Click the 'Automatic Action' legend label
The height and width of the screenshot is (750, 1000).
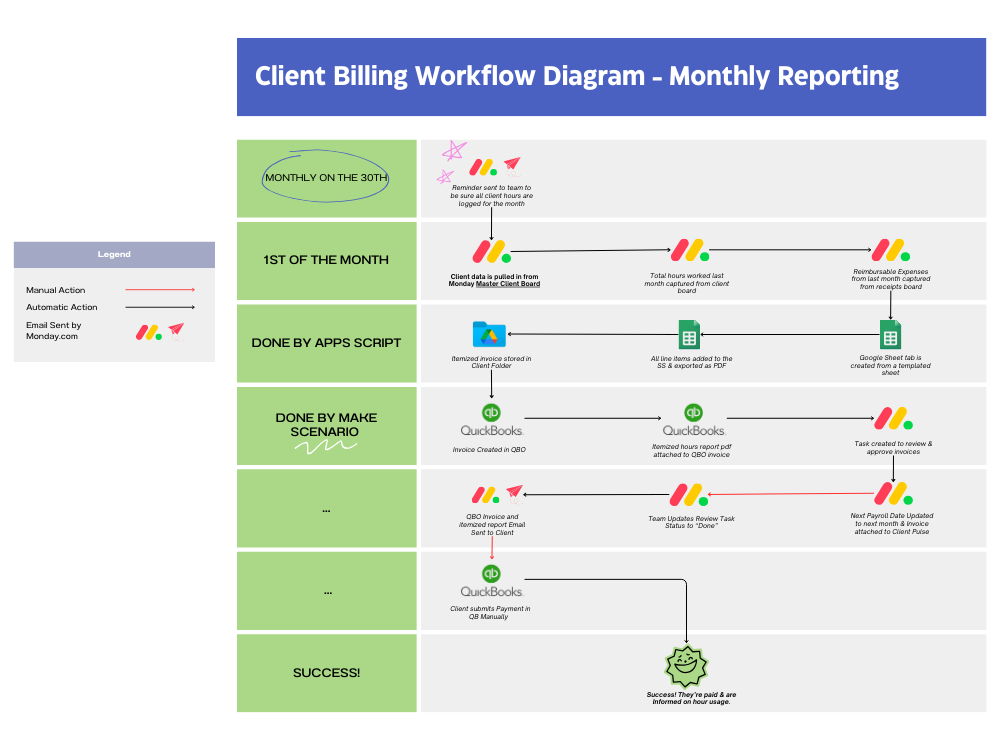[x=62, y=307]
